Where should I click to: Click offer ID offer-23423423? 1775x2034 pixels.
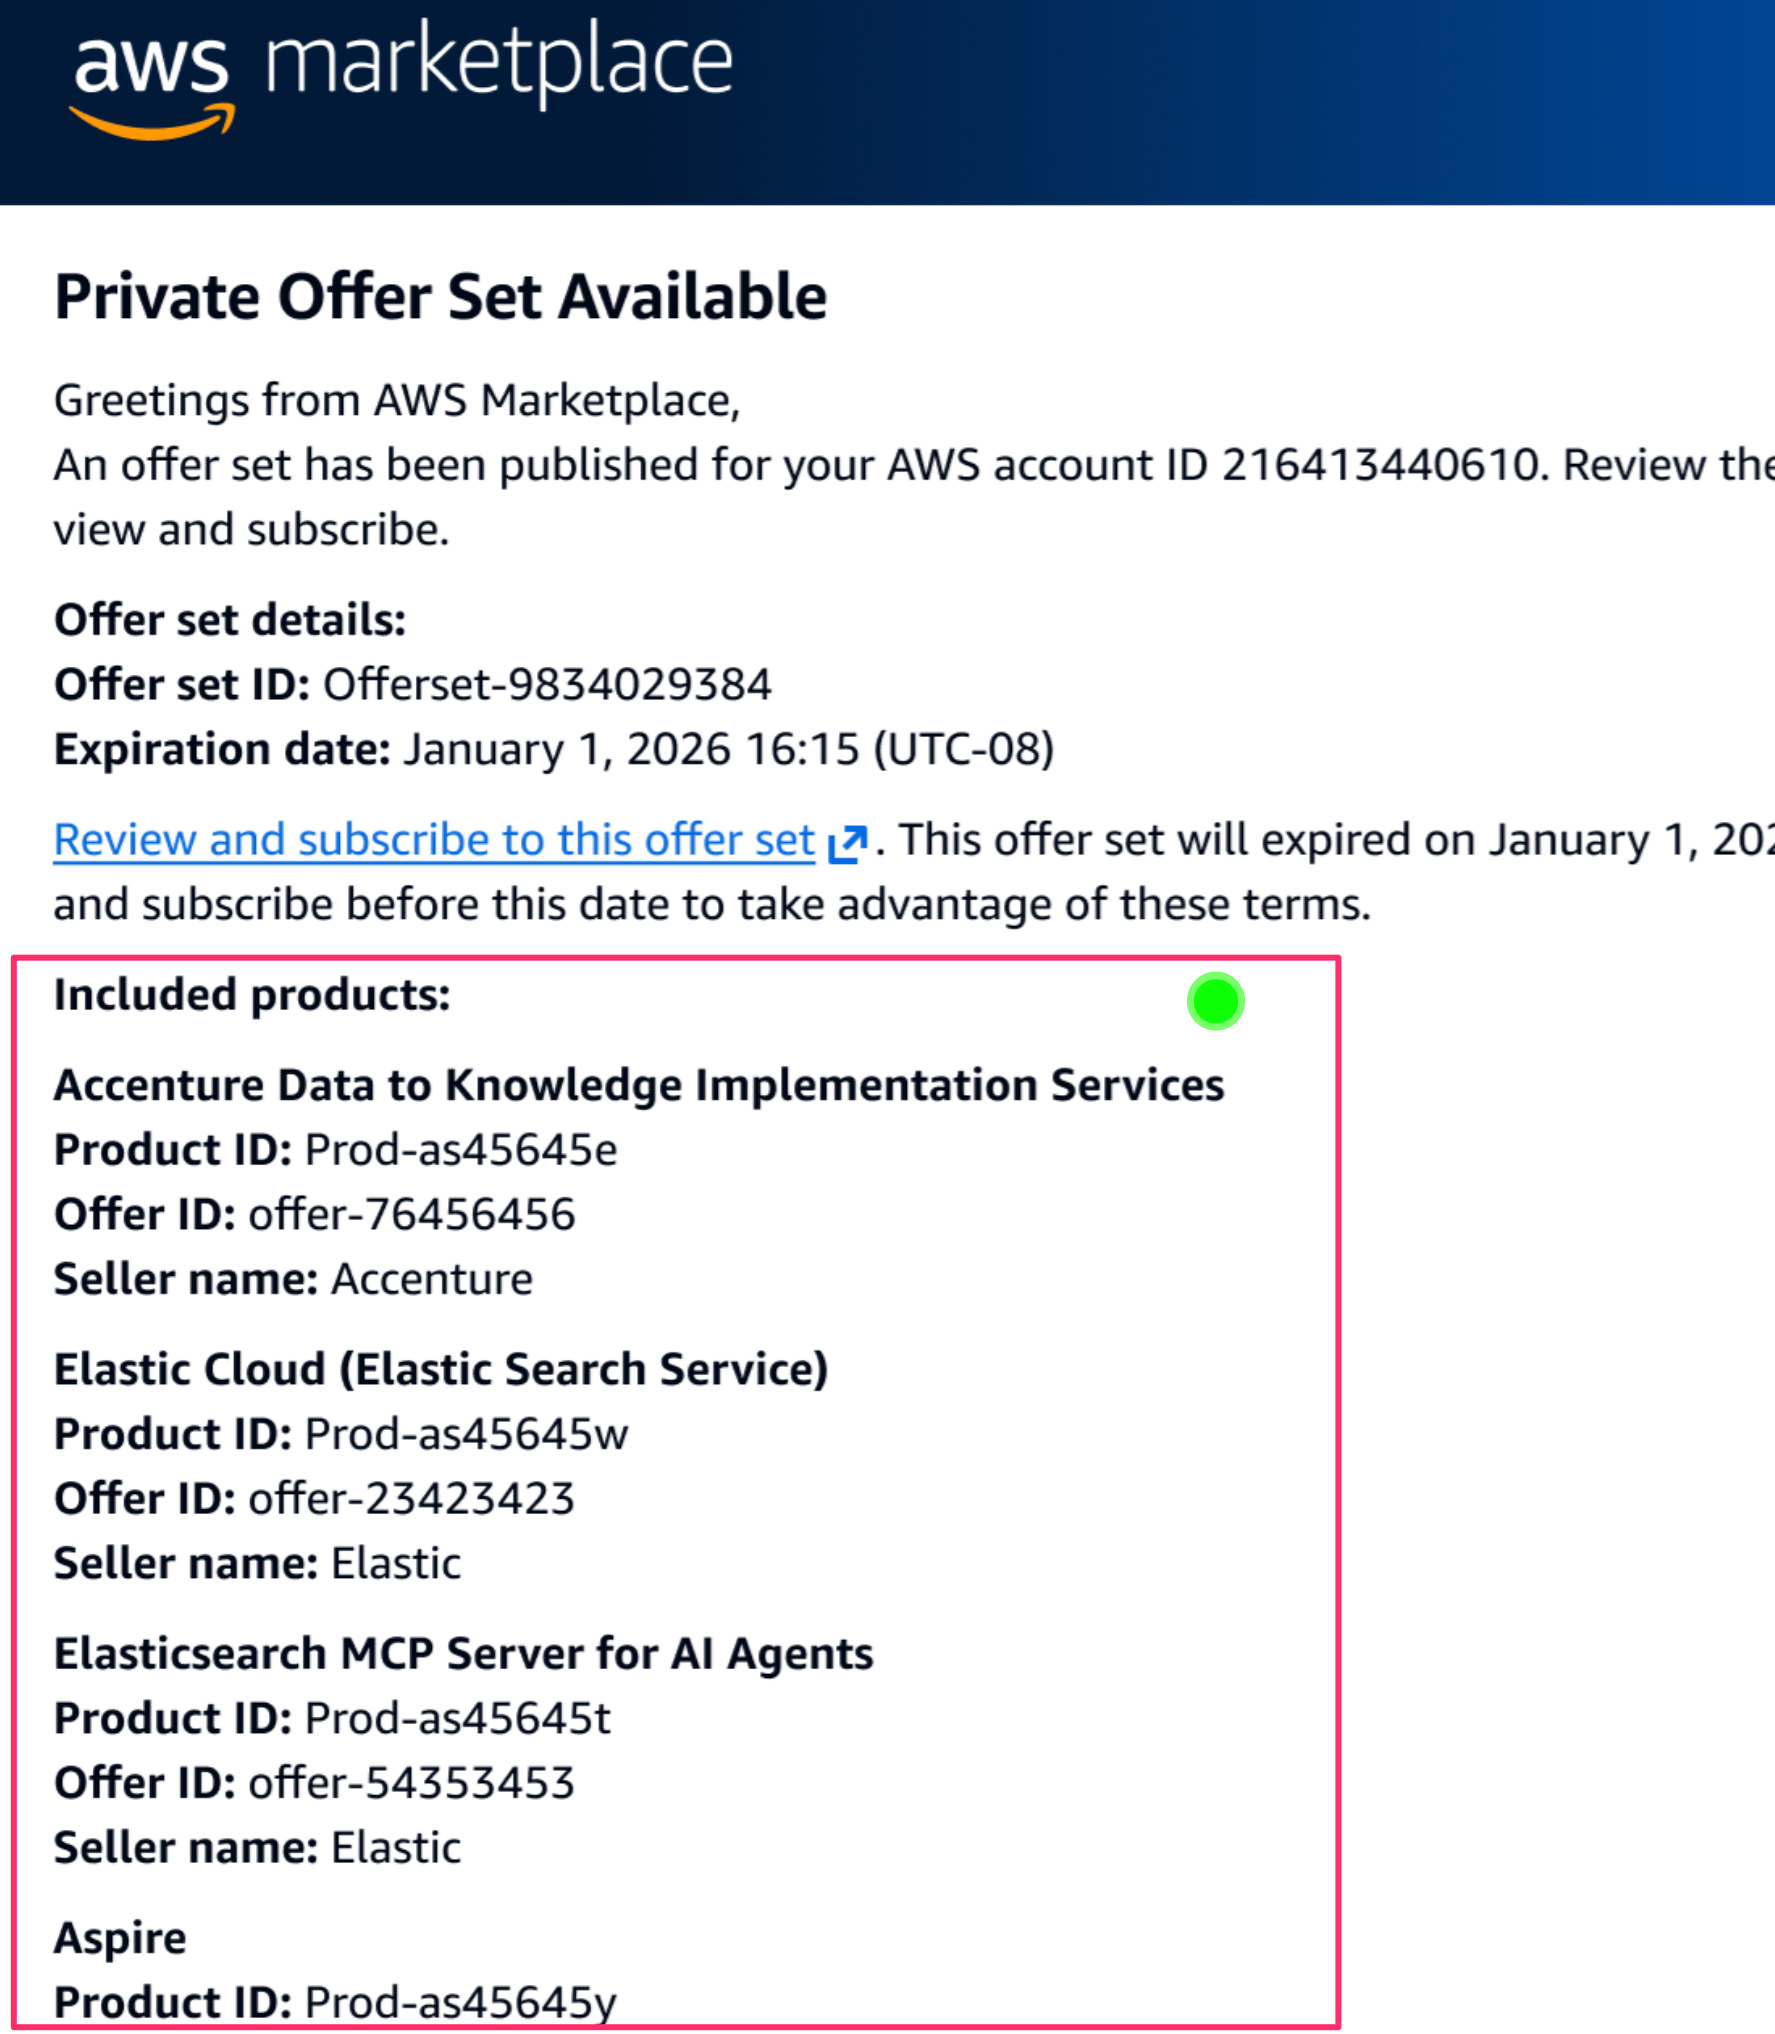tap(411, 1499)
